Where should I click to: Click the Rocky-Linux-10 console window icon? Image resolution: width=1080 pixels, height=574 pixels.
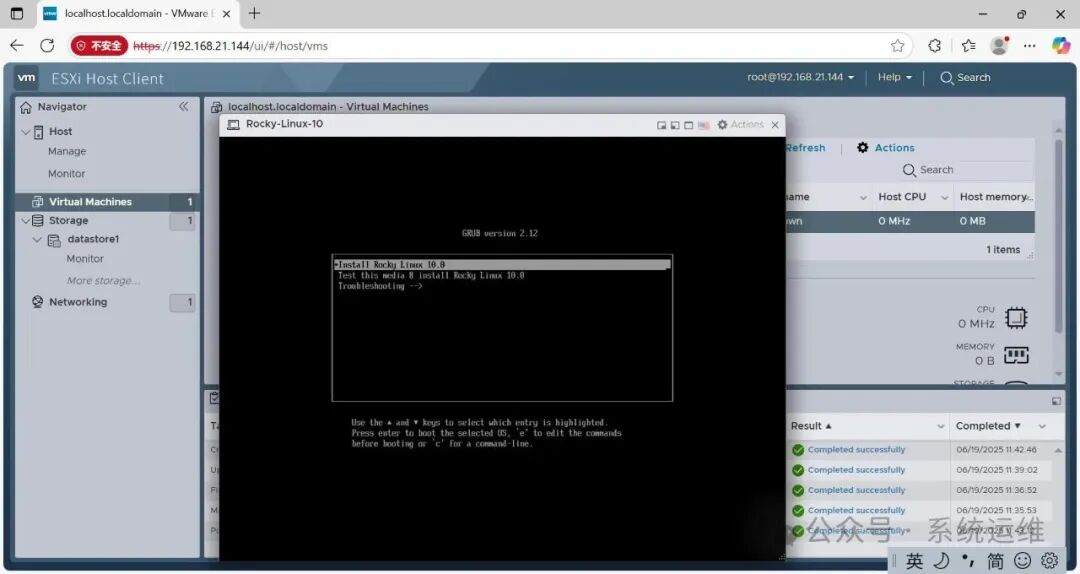[233, 125]
